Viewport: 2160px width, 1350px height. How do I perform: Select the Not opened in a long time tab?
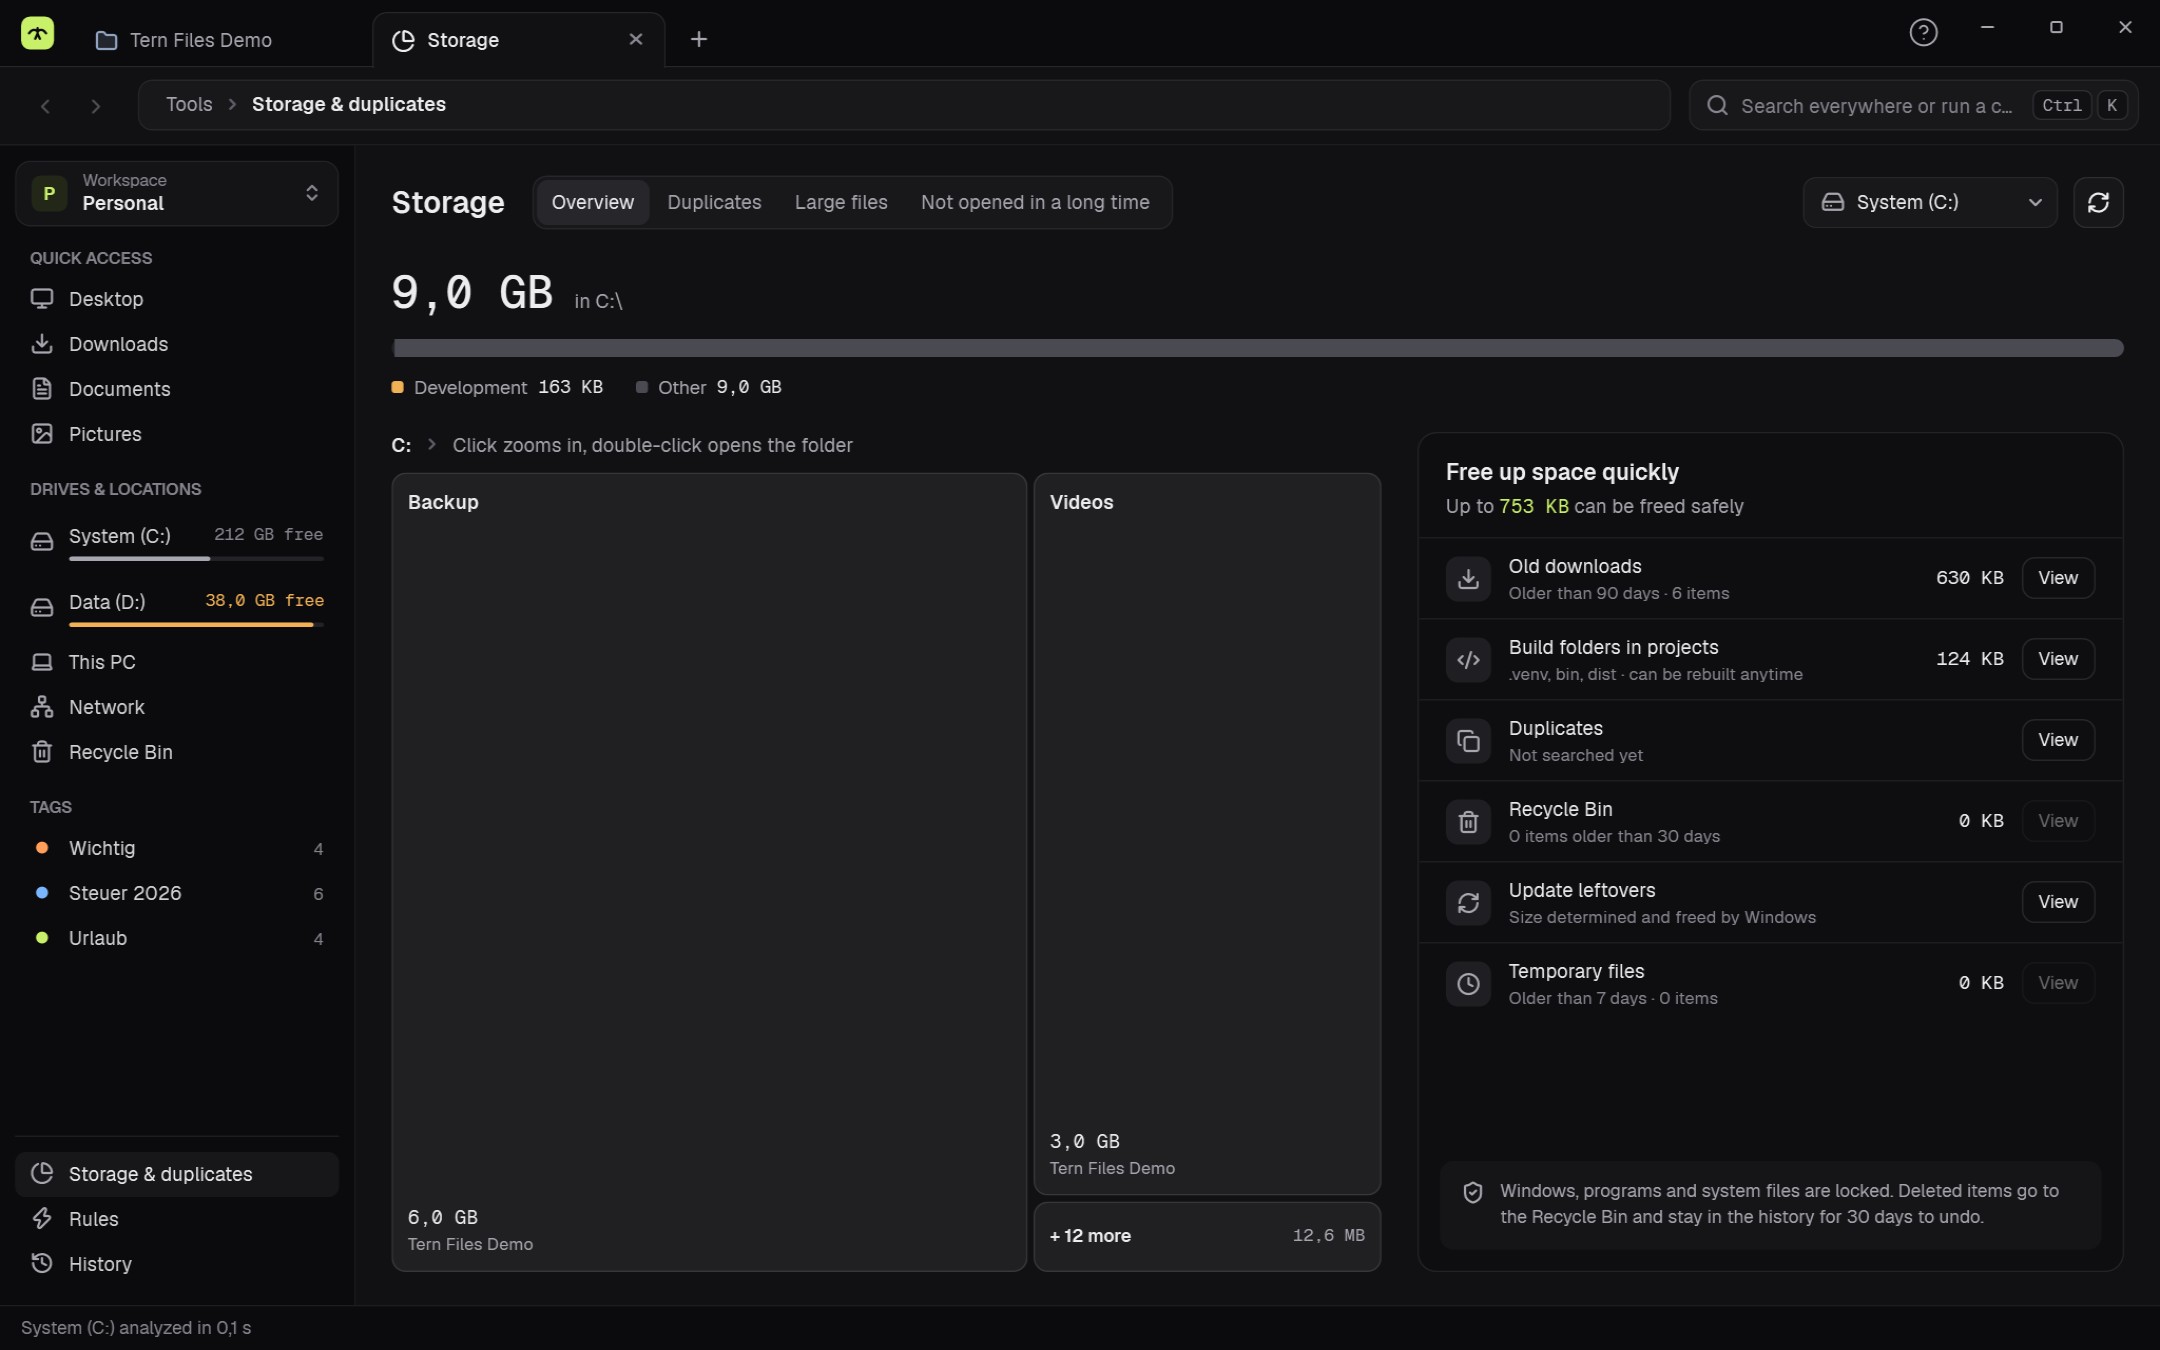(1035, 202)
